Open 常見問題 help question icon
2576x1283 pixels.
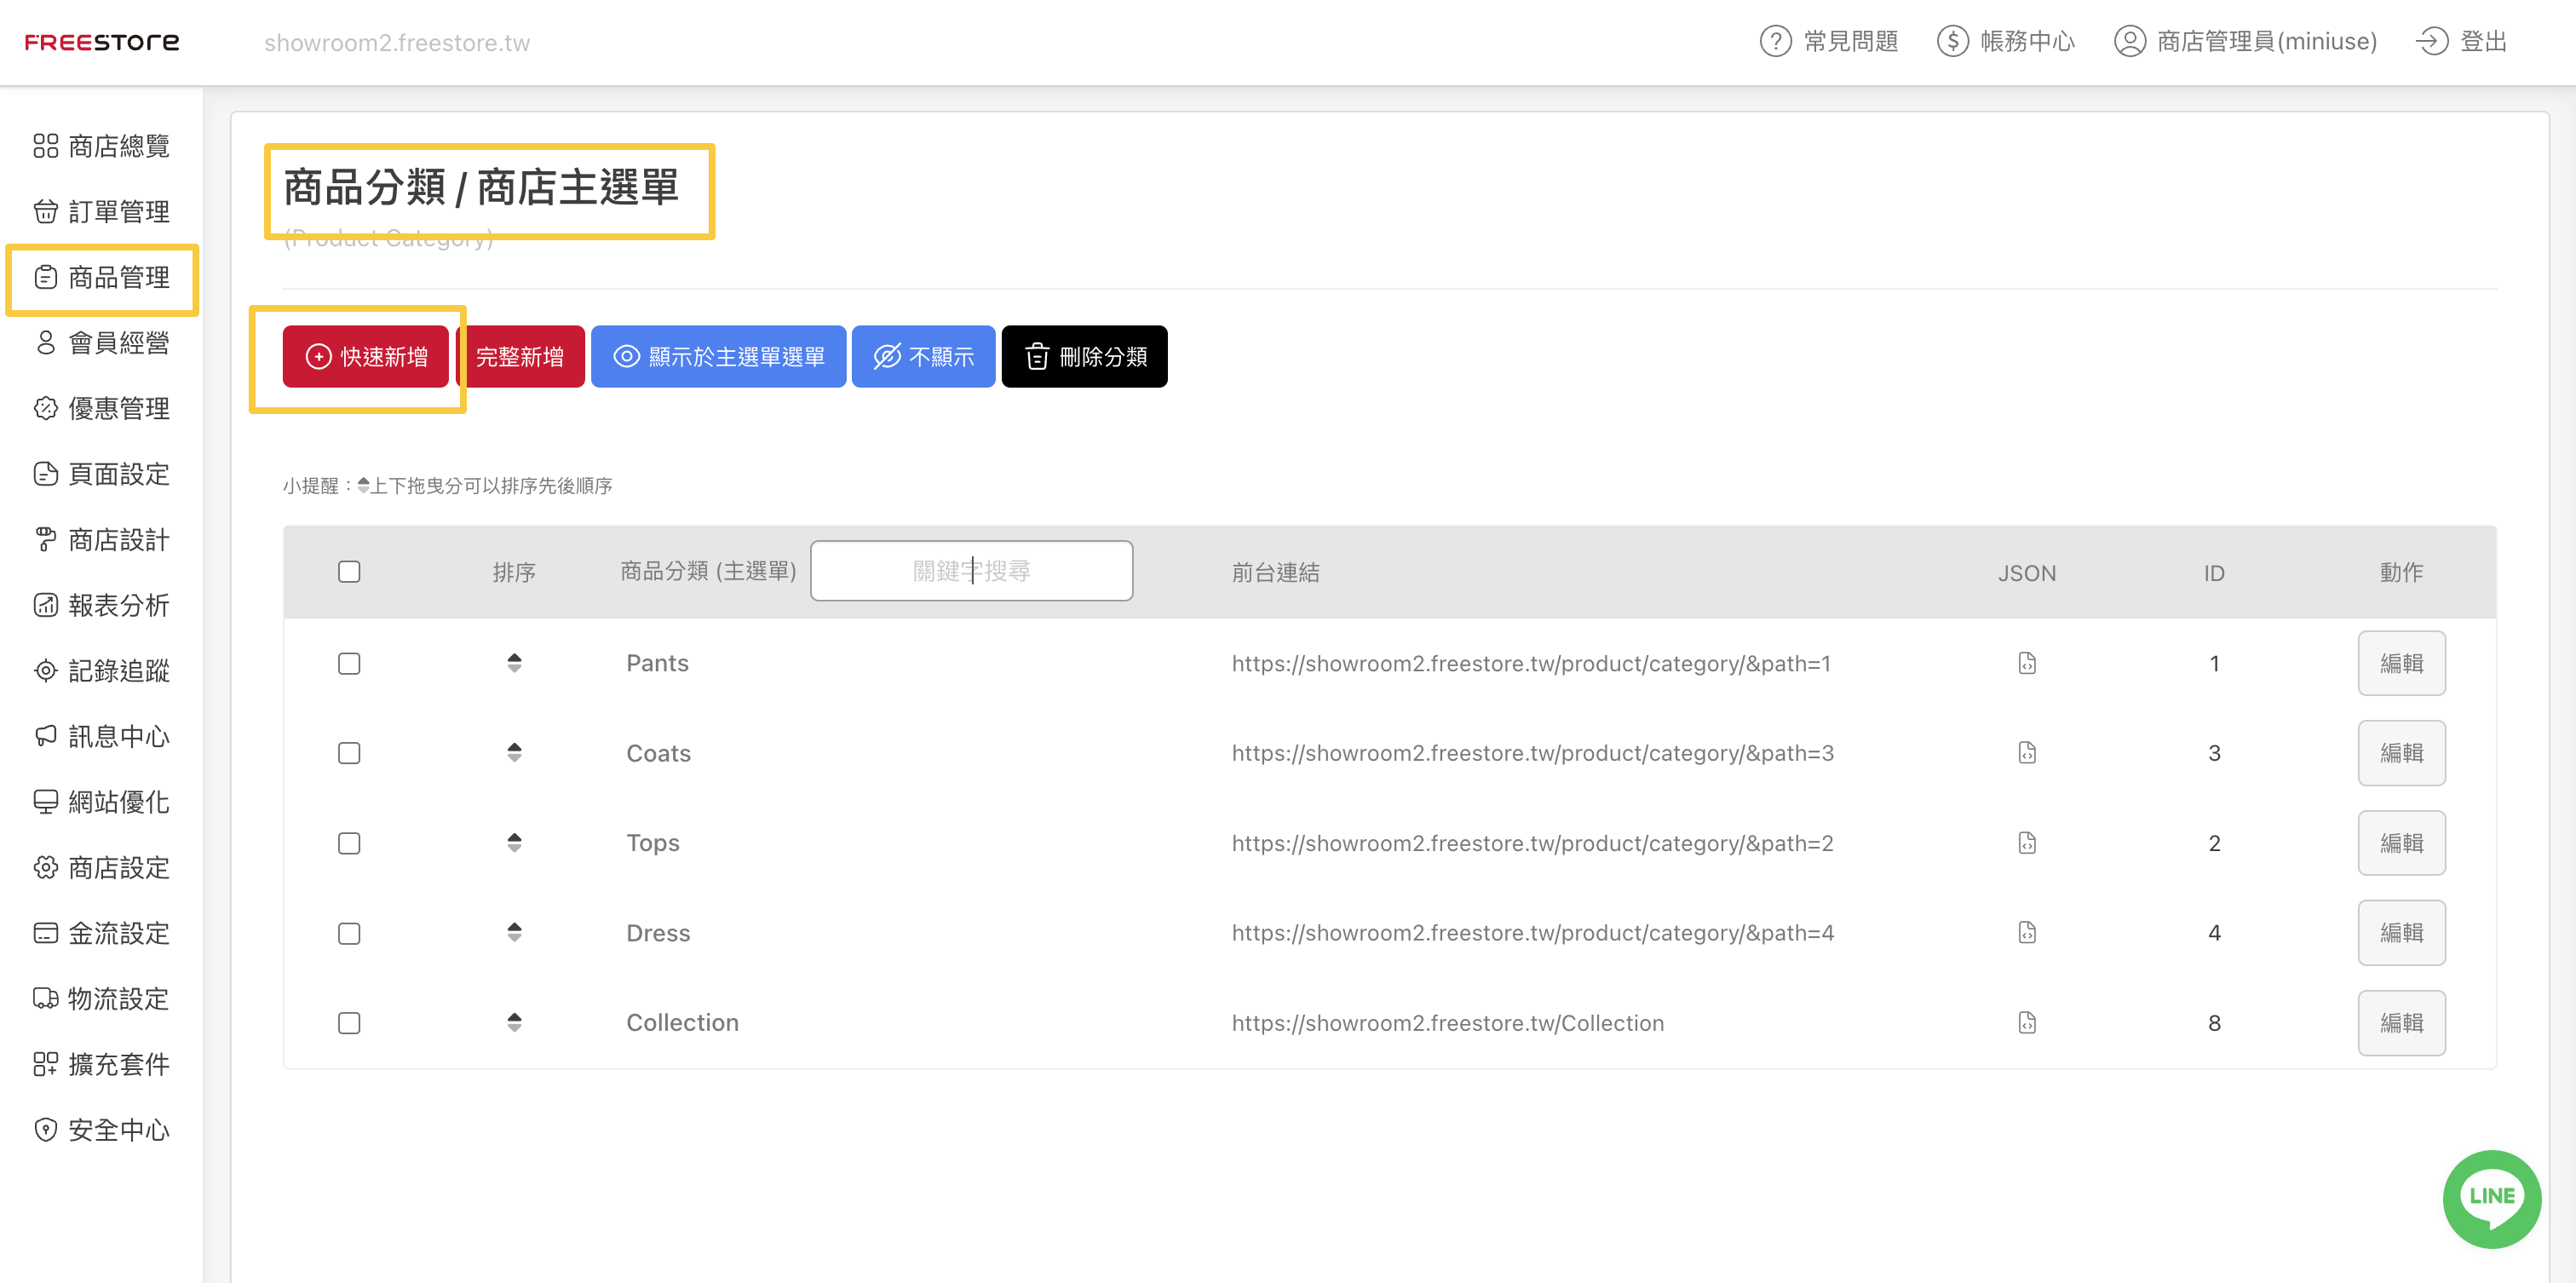tap(1775, 42)
